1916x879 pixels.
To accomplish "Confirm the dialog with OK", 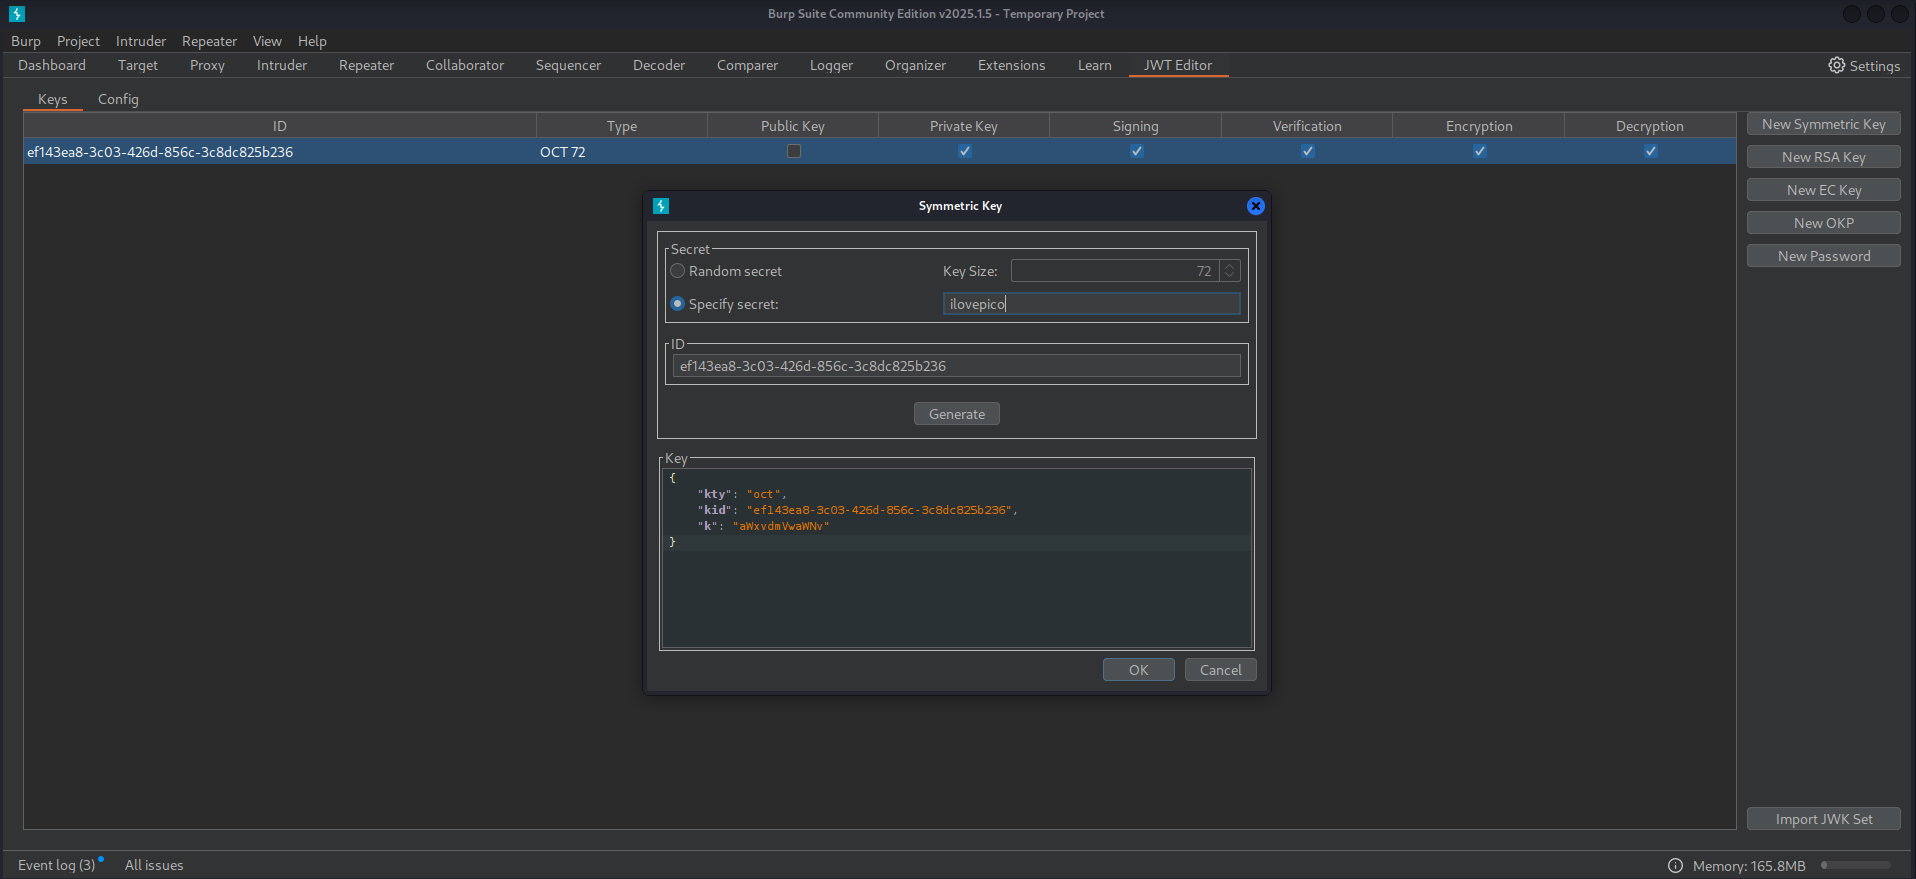I will 1139,670.
